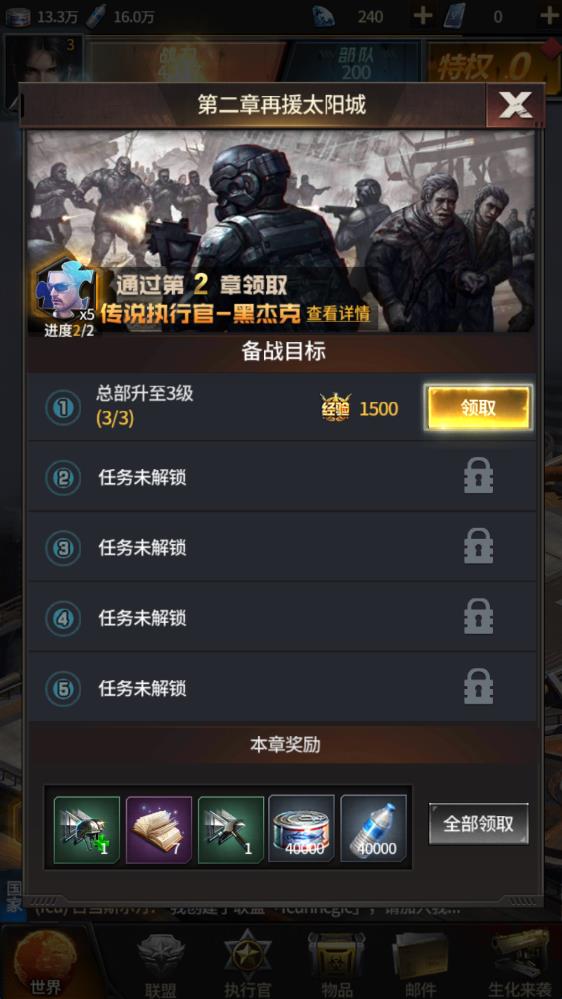Open the 执行官 officer menu

click(x=248, y=963)
